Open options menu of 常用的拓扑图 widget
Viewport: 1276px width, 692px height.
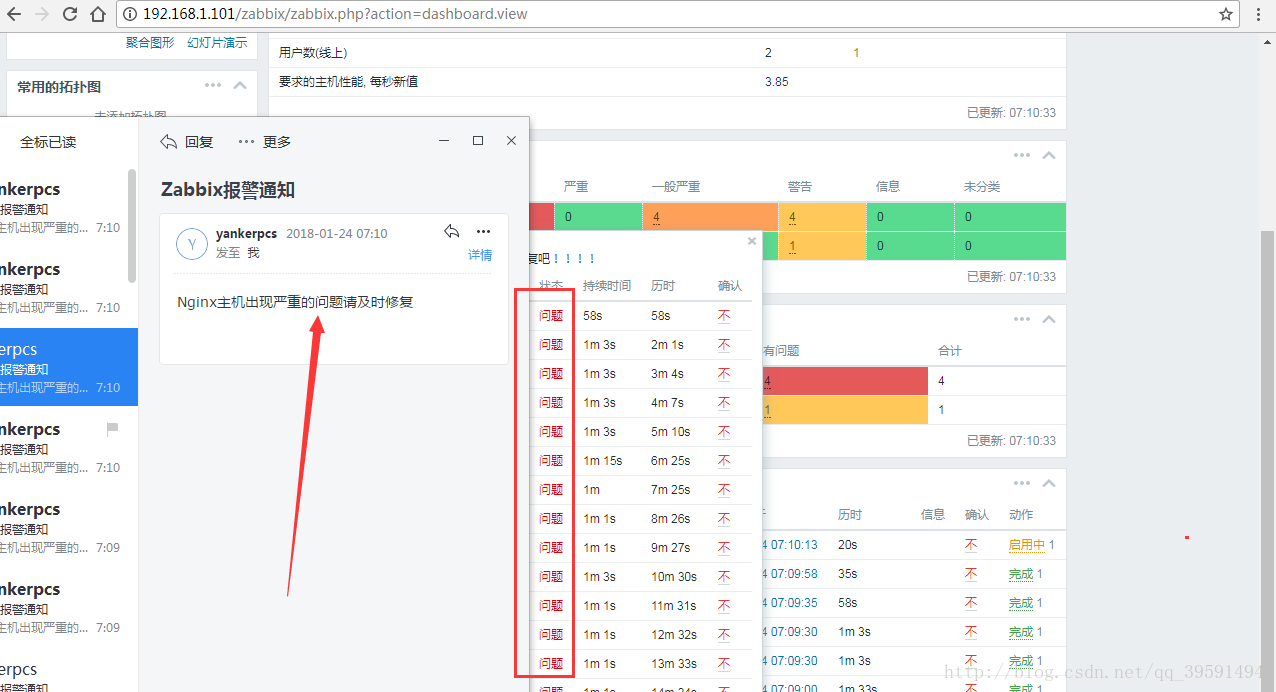pyautogui.click(x=213, y=86)
